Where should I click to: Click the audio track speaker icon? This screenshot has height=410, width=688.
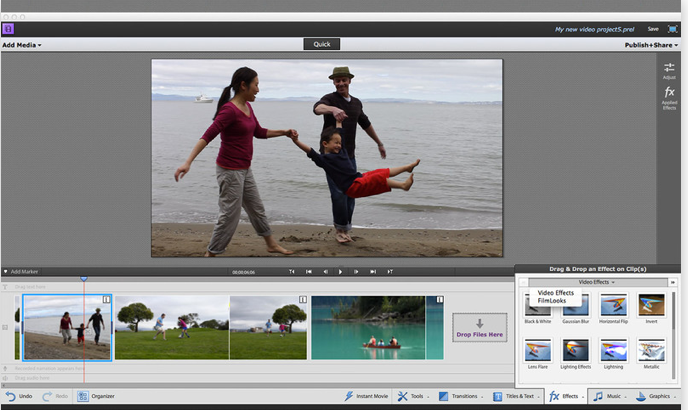(x=5, y=378)
